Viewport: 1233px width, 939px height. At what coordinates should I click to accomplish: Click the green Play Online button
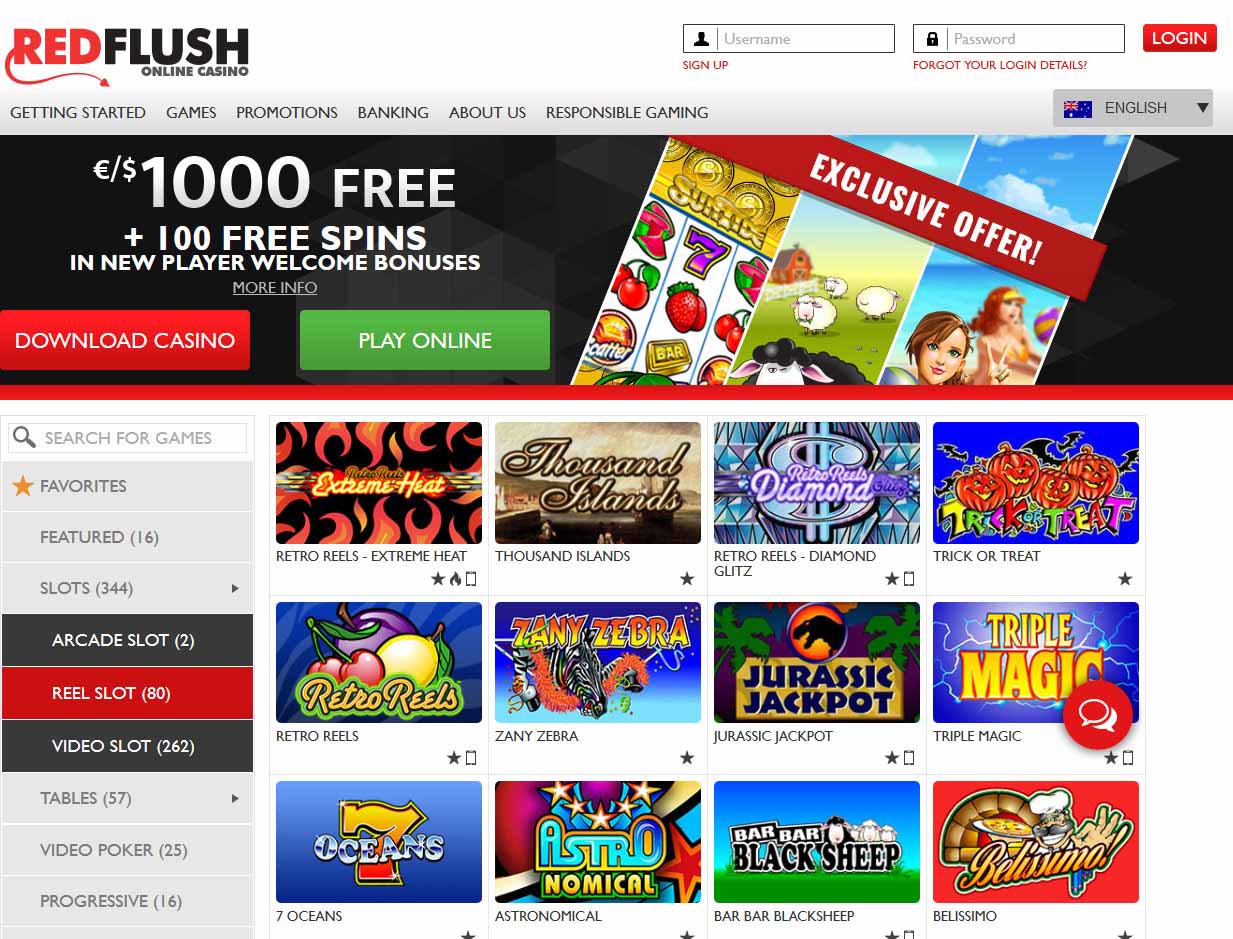425,340
